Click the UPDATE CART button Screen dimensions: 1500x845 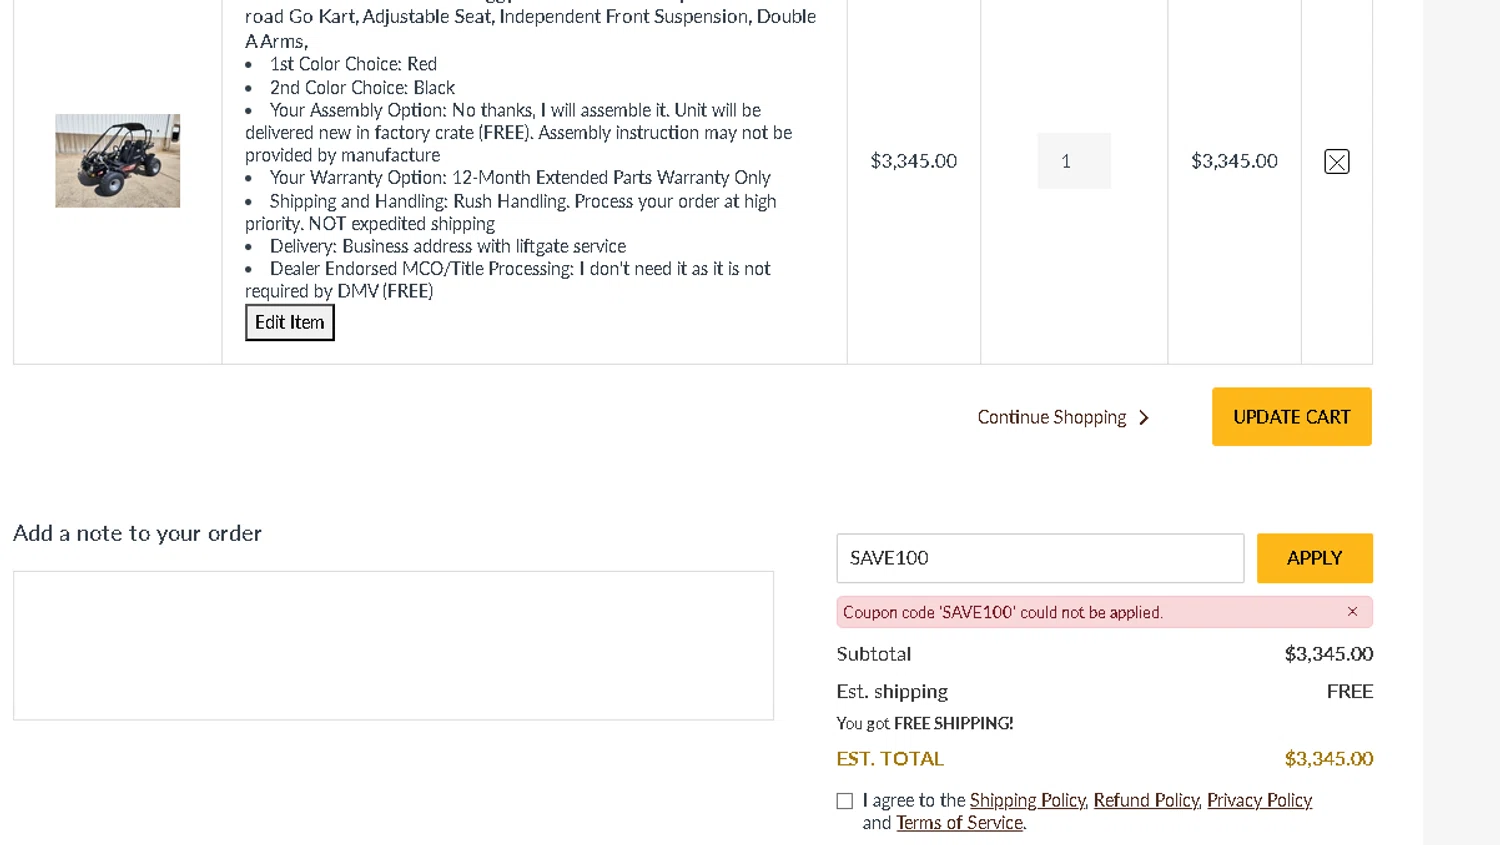pyautogui.click(x=1292, y=417)
